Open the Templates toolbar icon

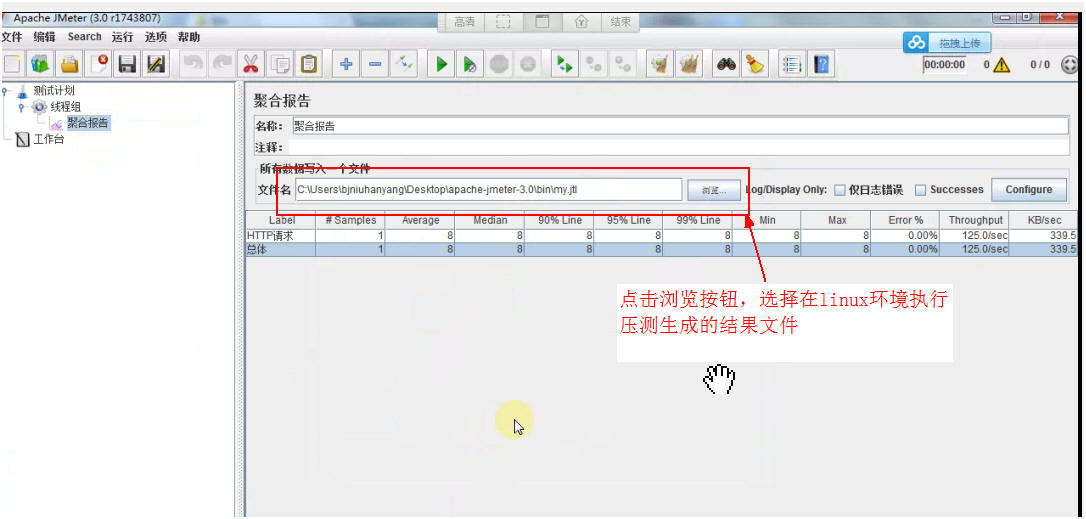[40, 65]
